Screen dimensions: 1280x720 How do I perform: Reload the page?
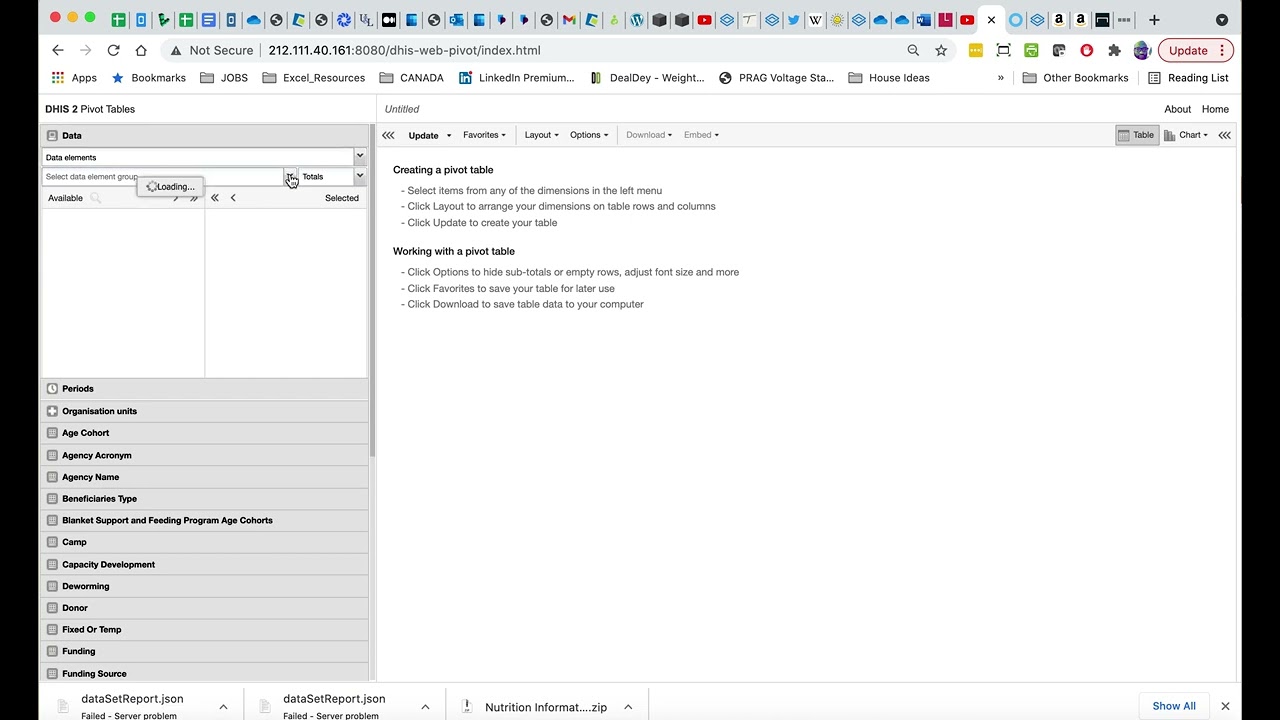113,50
